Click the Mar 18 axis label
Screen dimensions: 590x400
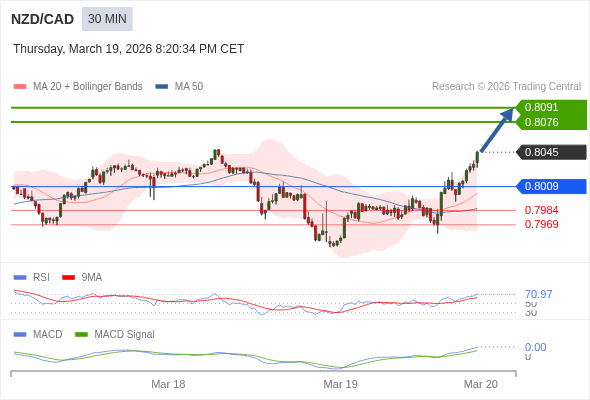coord(168,384)
